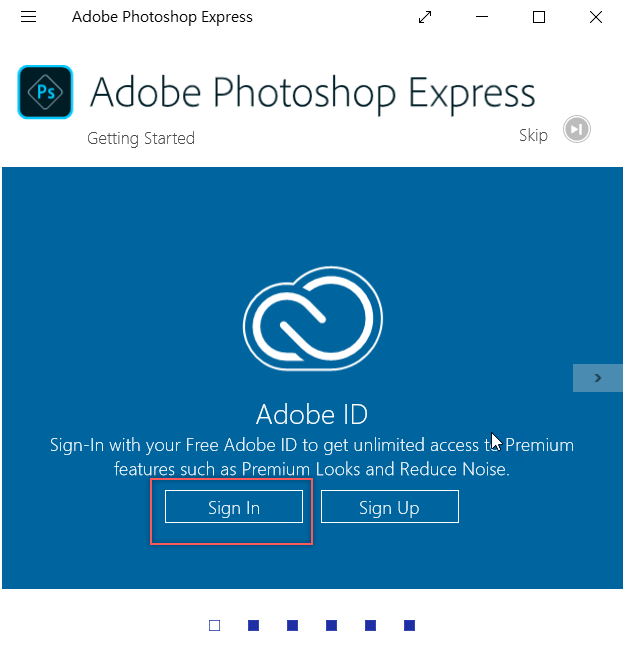Switch to the fifth page indicator dot

[370, 626]
